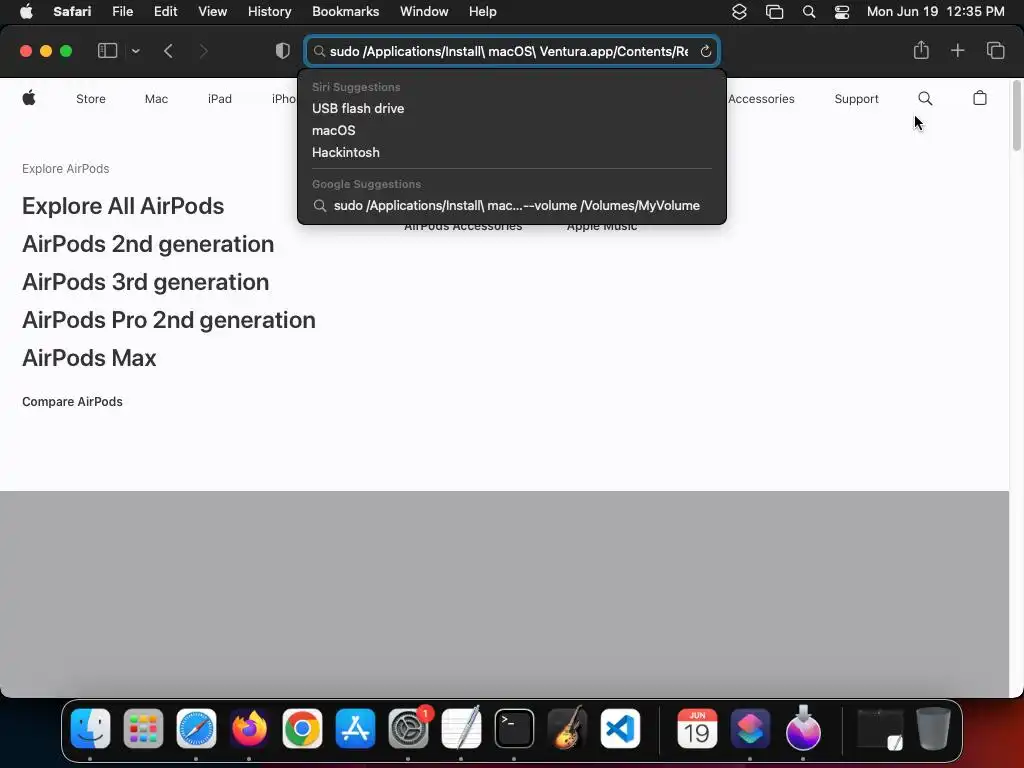
Task: Add a new tab with plus button
Action: click(x=957, y=50)
